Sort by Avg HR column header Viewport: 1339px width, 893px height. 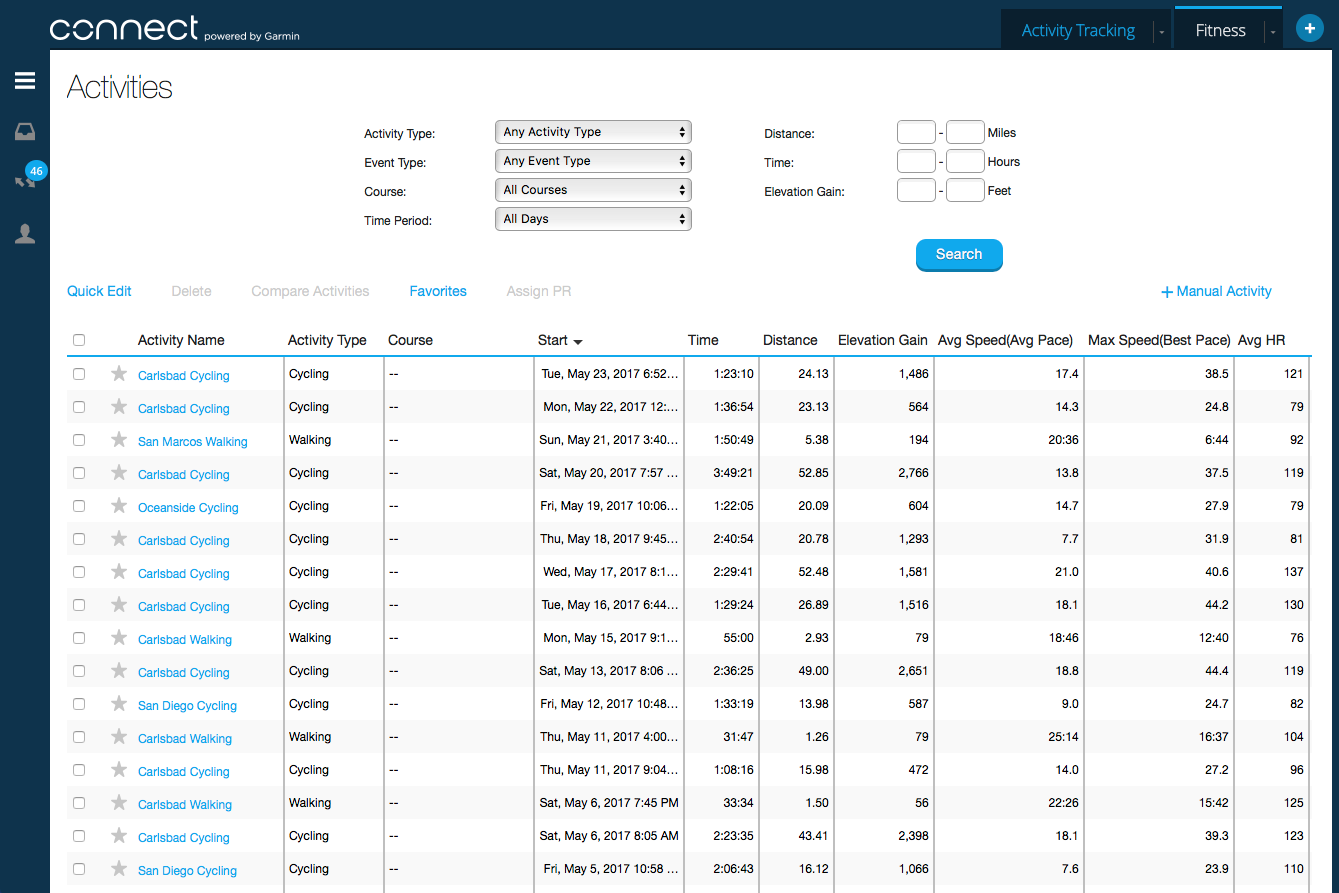(x=1262, y=340)
